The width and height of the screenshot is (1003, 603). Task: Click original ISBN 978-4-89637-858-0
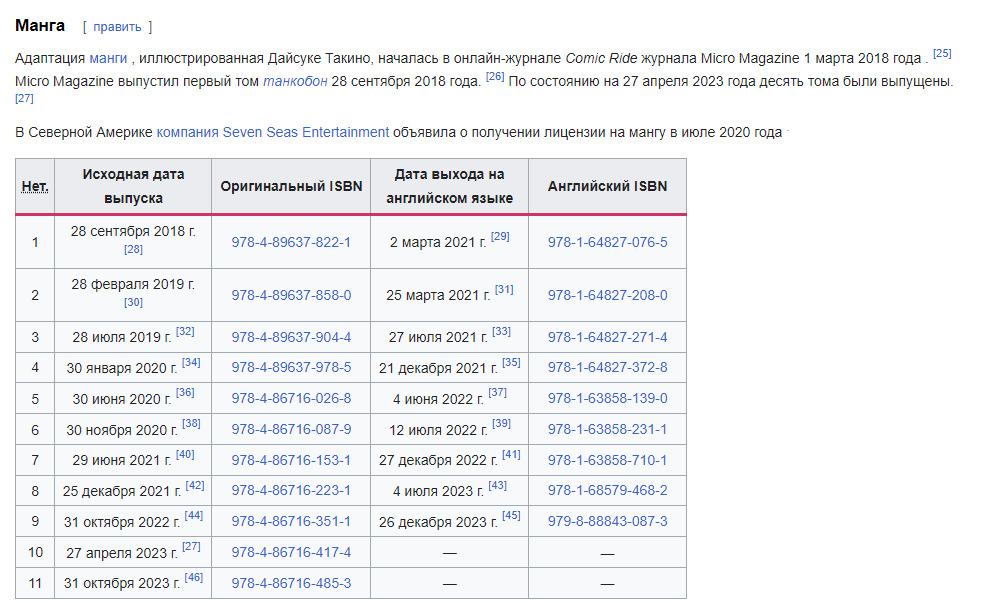(291, 295)
